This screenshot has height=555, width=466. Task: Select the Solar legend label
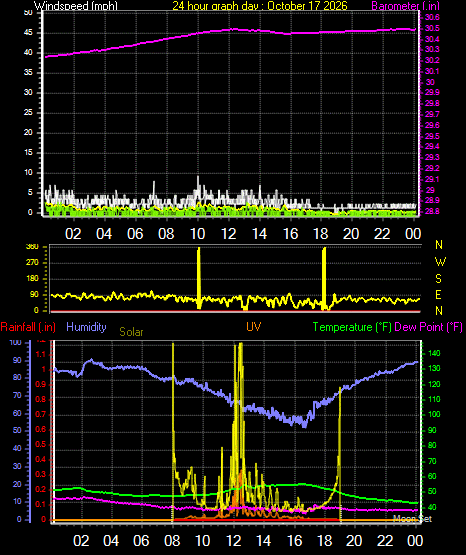point(131,332)
